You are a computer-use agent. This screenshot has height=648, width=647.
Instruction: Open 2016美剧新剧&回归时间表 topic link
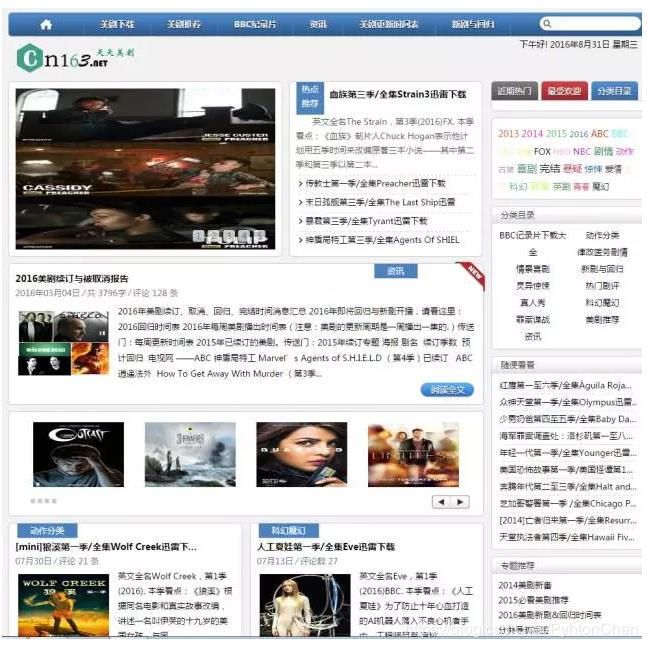click(x=549, y=615)
